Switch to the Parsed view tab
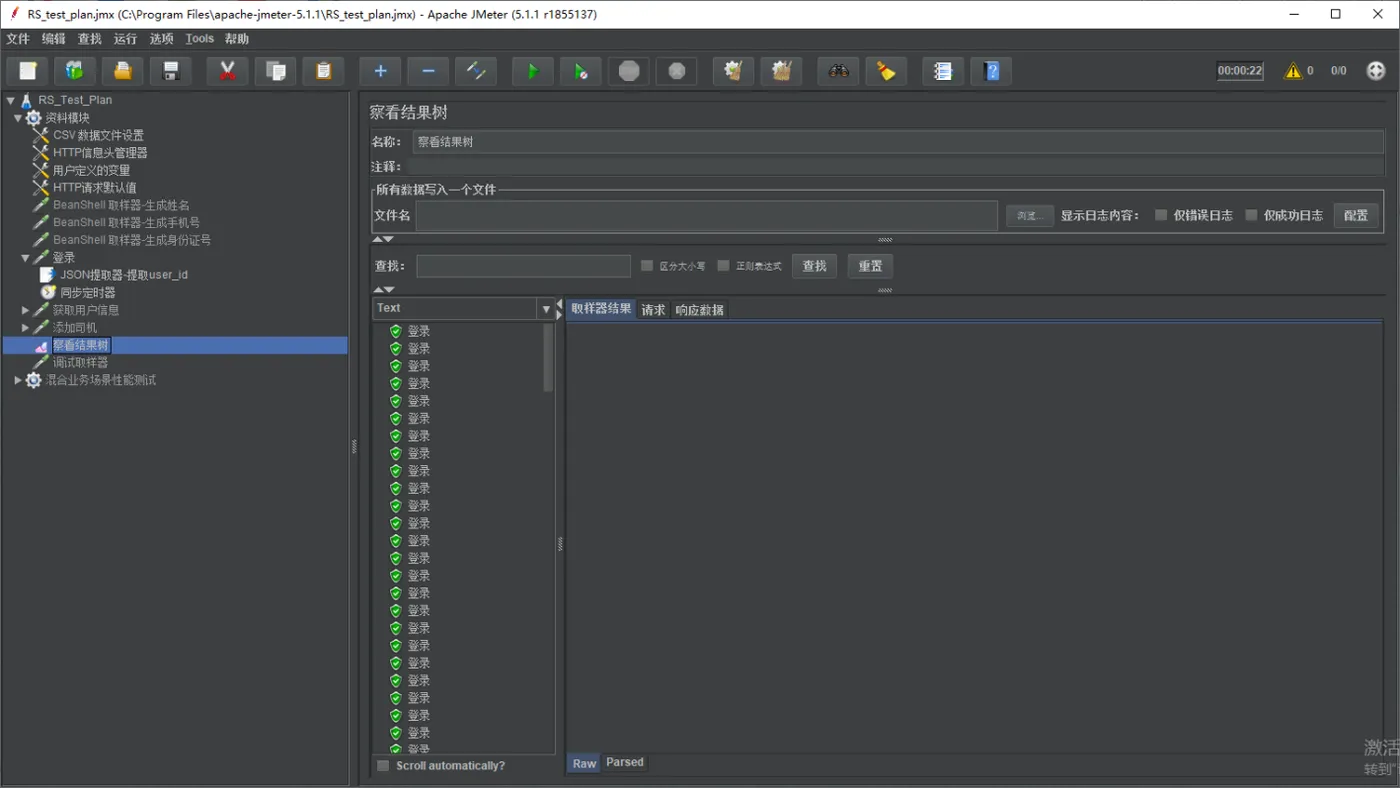The height and width of the screenshot is (788, 1400). coord(625,762)
